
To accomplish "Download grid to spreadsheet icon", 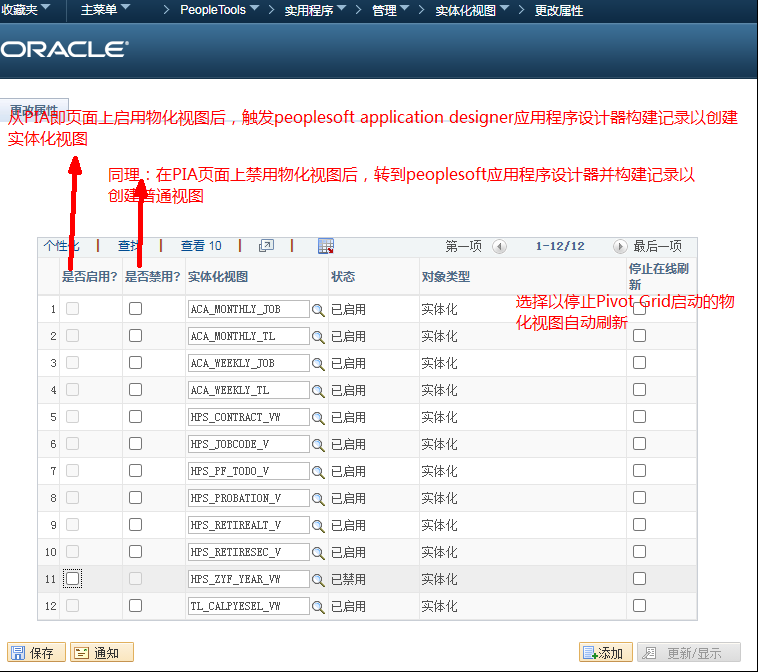I will click(326, 246).
